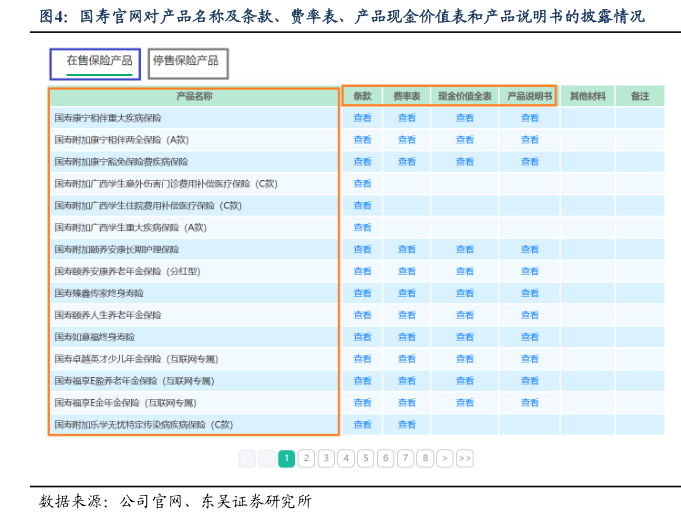This screenshot has width=681, height=525.
Task: Open 产品说明书 for 国寿附加康宁豁免保险费疾病保险
Action: [530, 162]
